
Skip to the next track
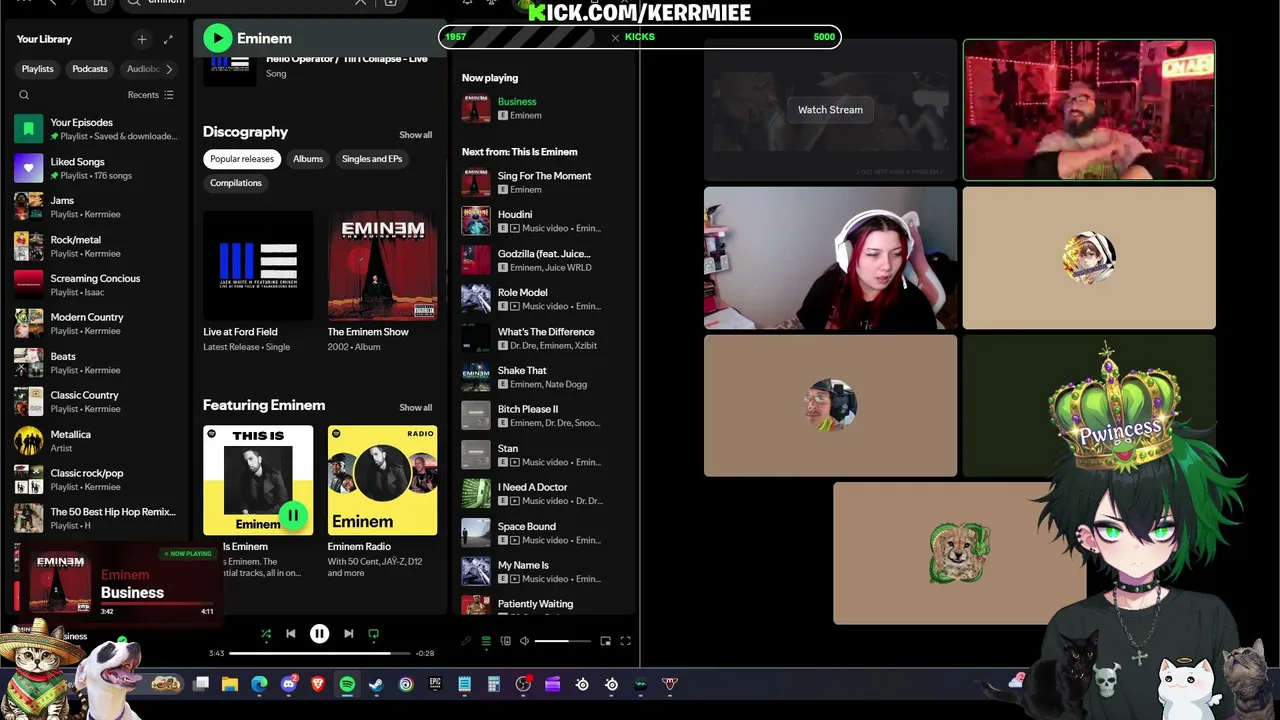pos(348,634)
